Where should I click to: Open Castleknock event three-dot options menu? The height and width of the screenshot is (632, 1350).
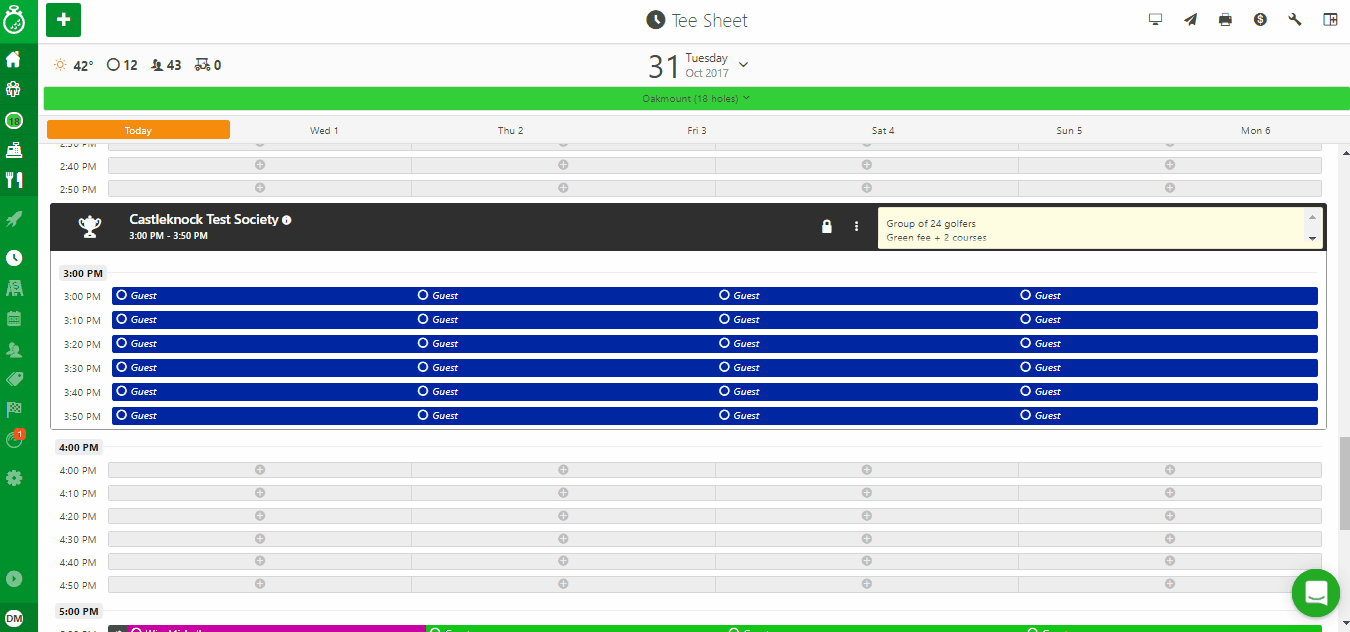pyautogui.click(x=856, y=227)
